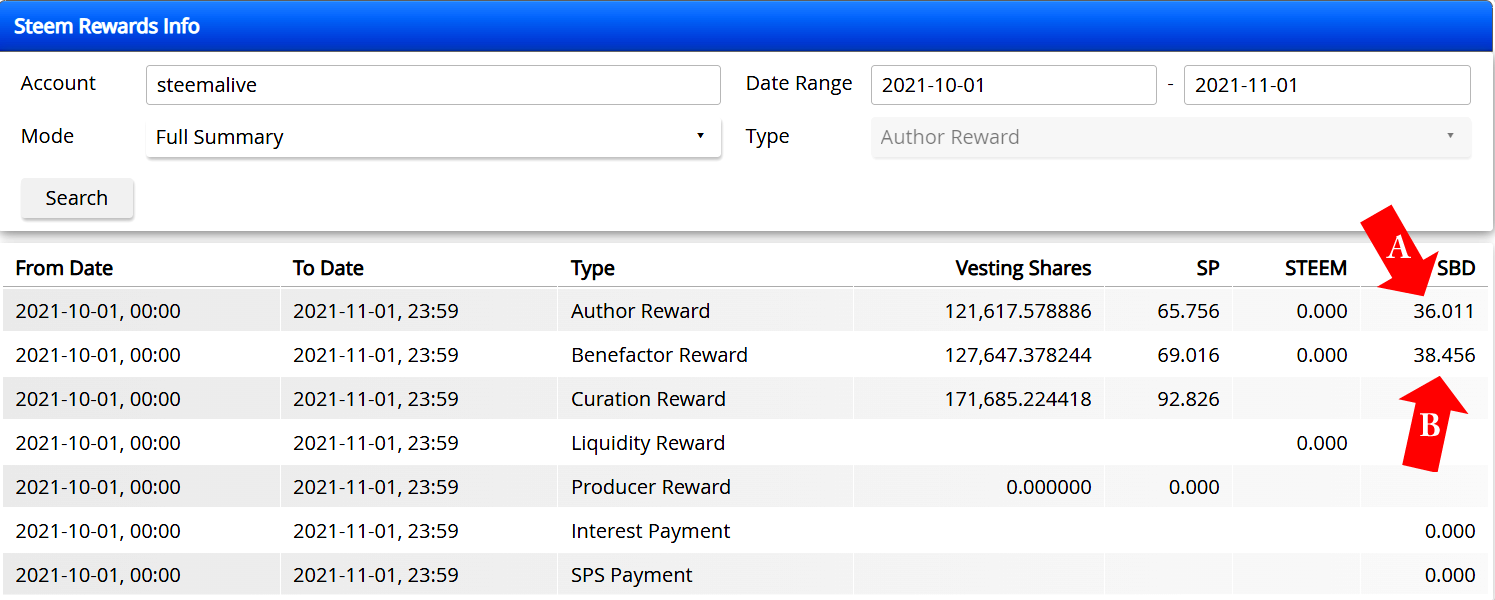
Task: Click the SBD value 38.456
Action: 1444,355
